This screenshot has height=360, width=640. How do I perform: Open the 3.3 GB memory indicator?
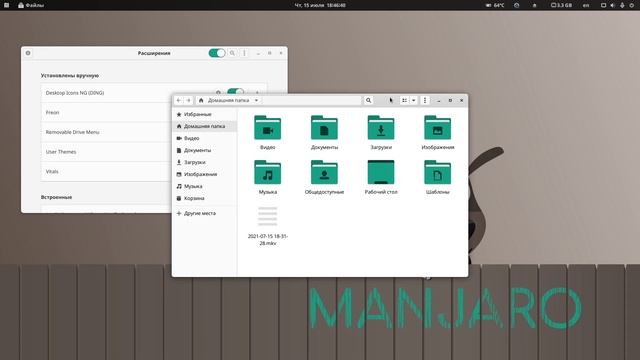tap(561, 5)
